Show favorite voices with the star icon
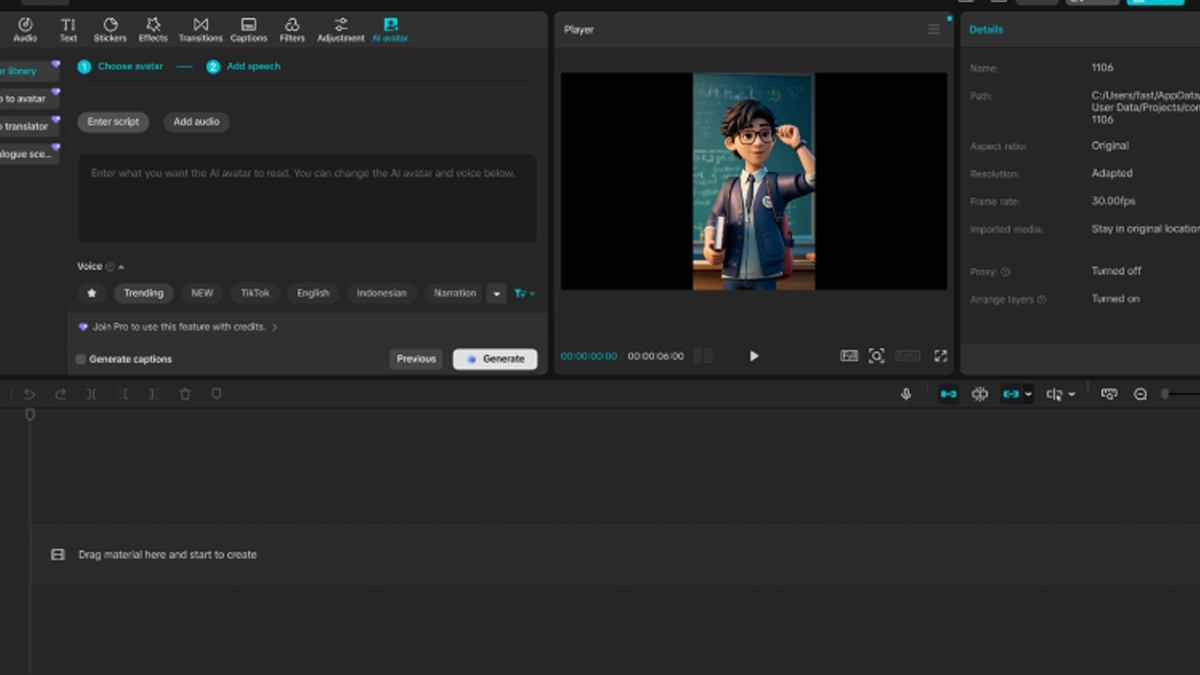The image size is (1200, 675). click(x=93, y=293)
